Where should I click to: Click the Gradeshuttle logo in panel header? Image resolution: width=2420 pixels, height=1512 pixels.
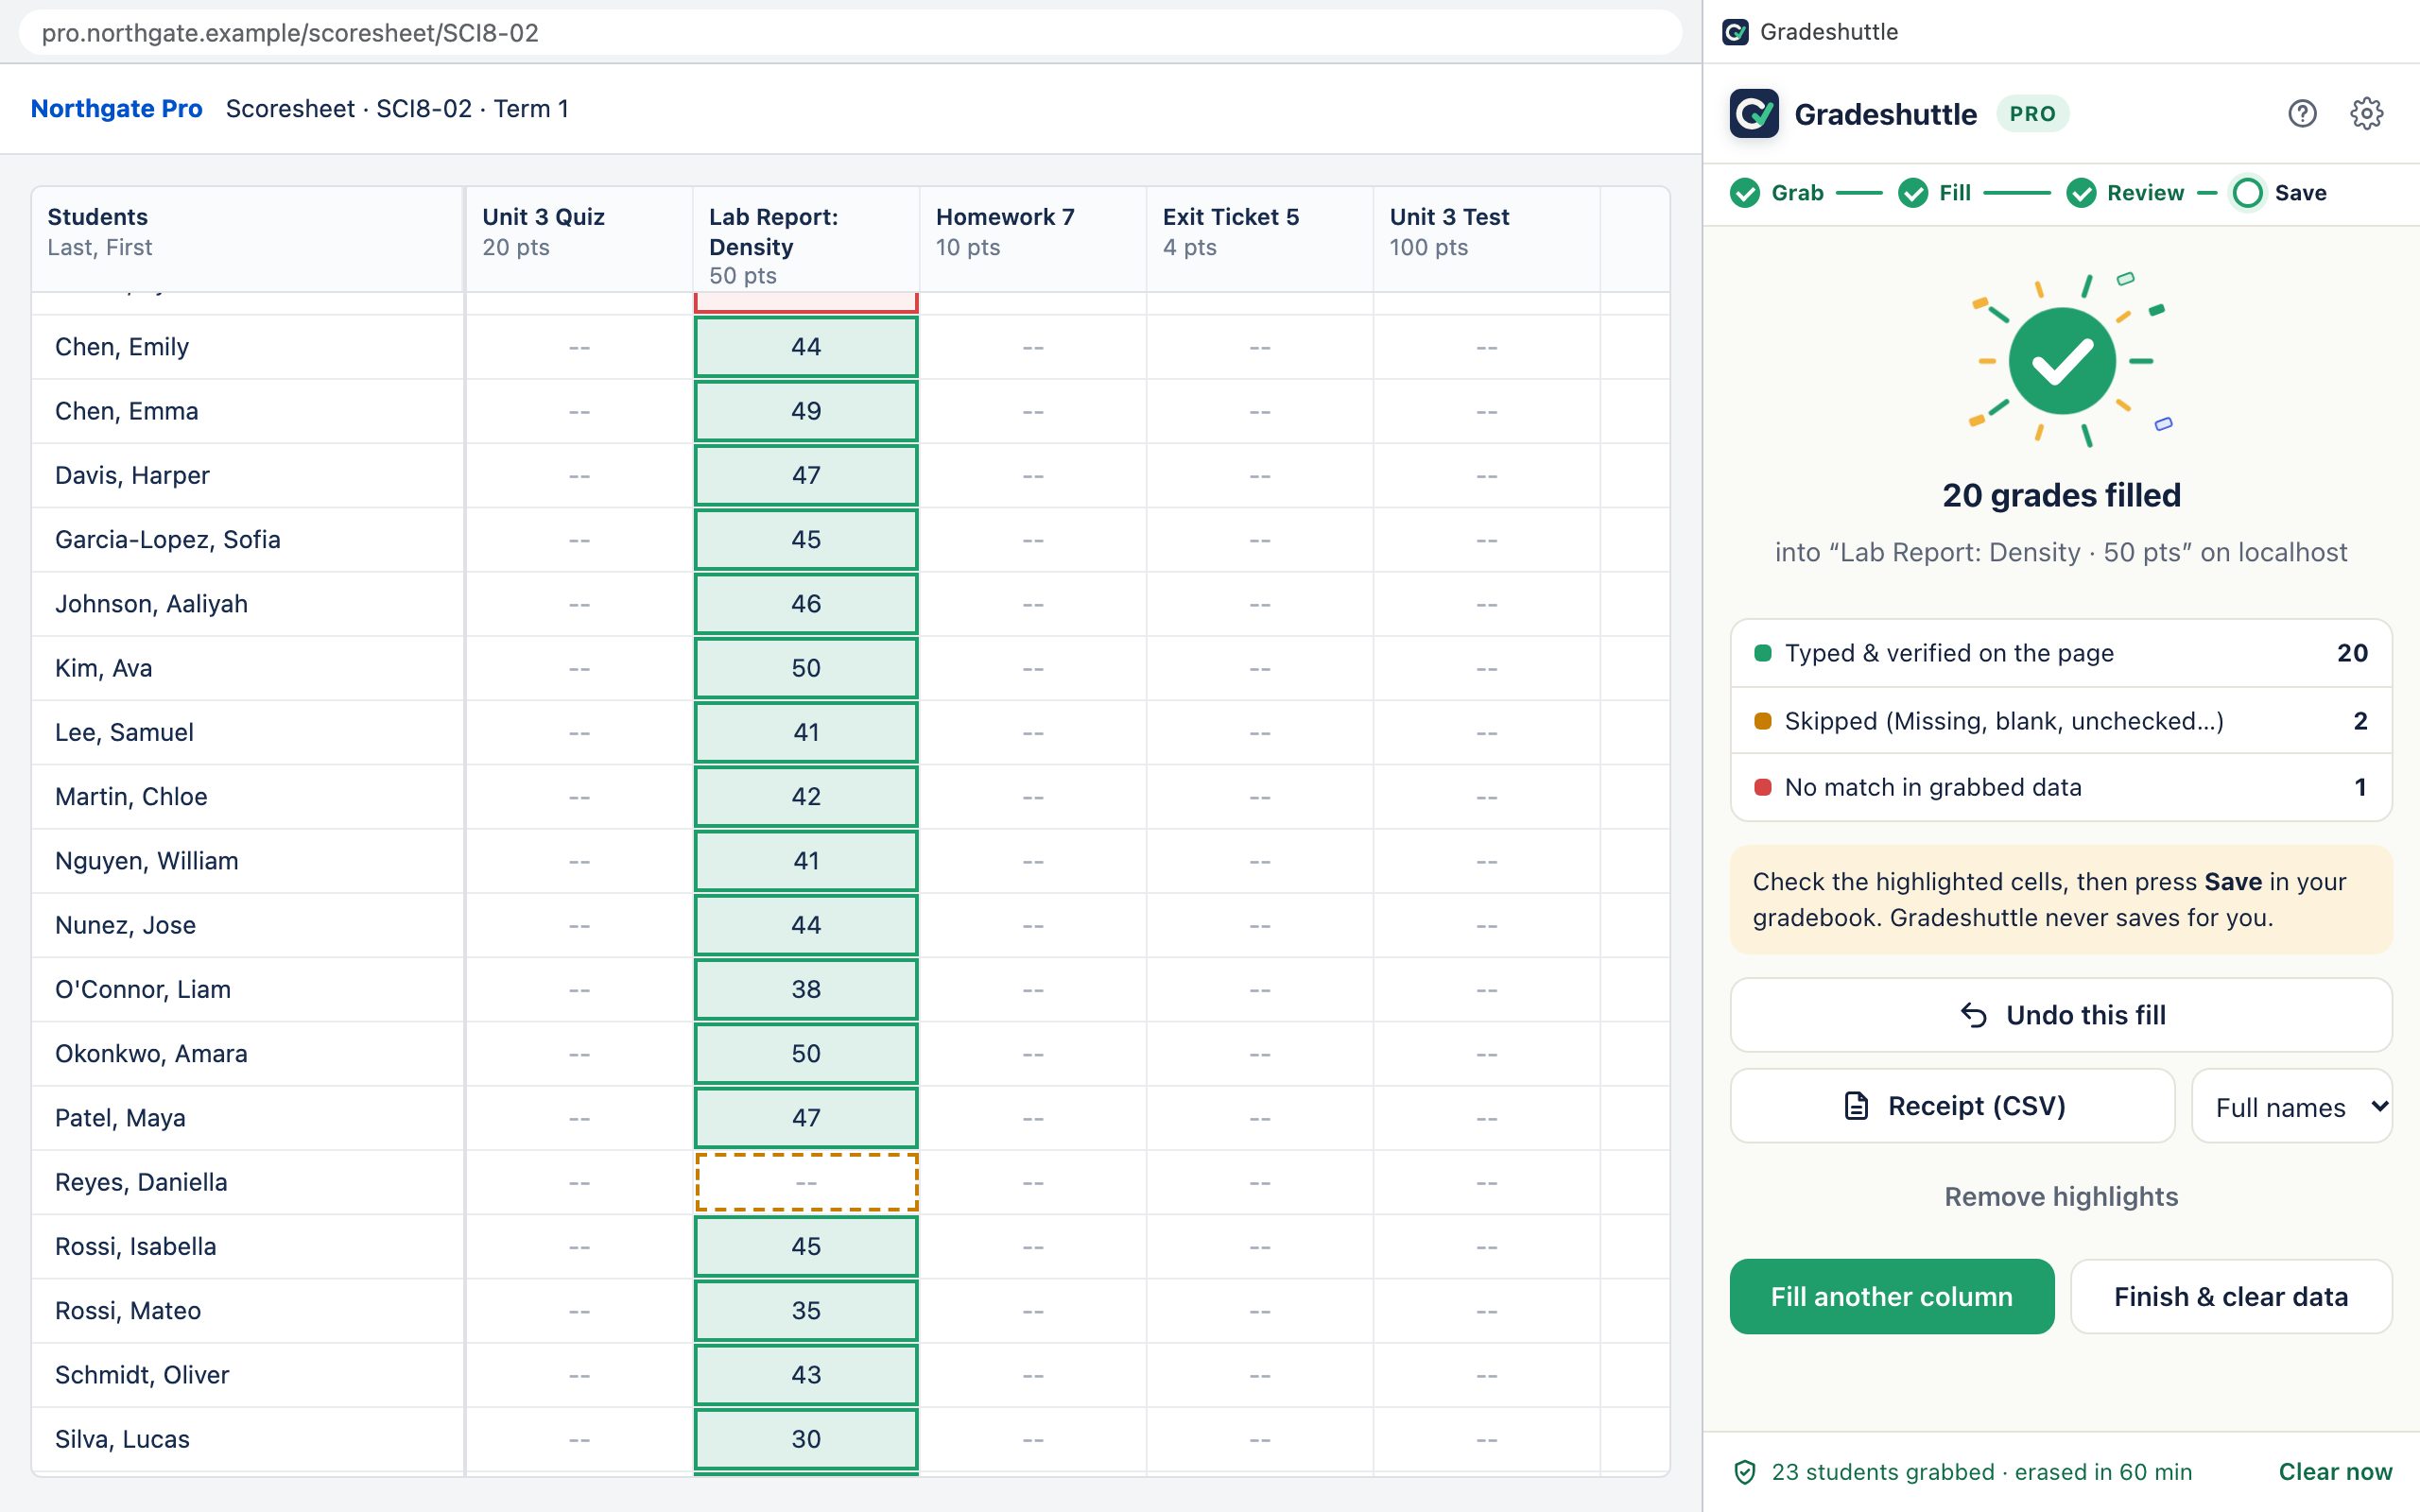1754,114
